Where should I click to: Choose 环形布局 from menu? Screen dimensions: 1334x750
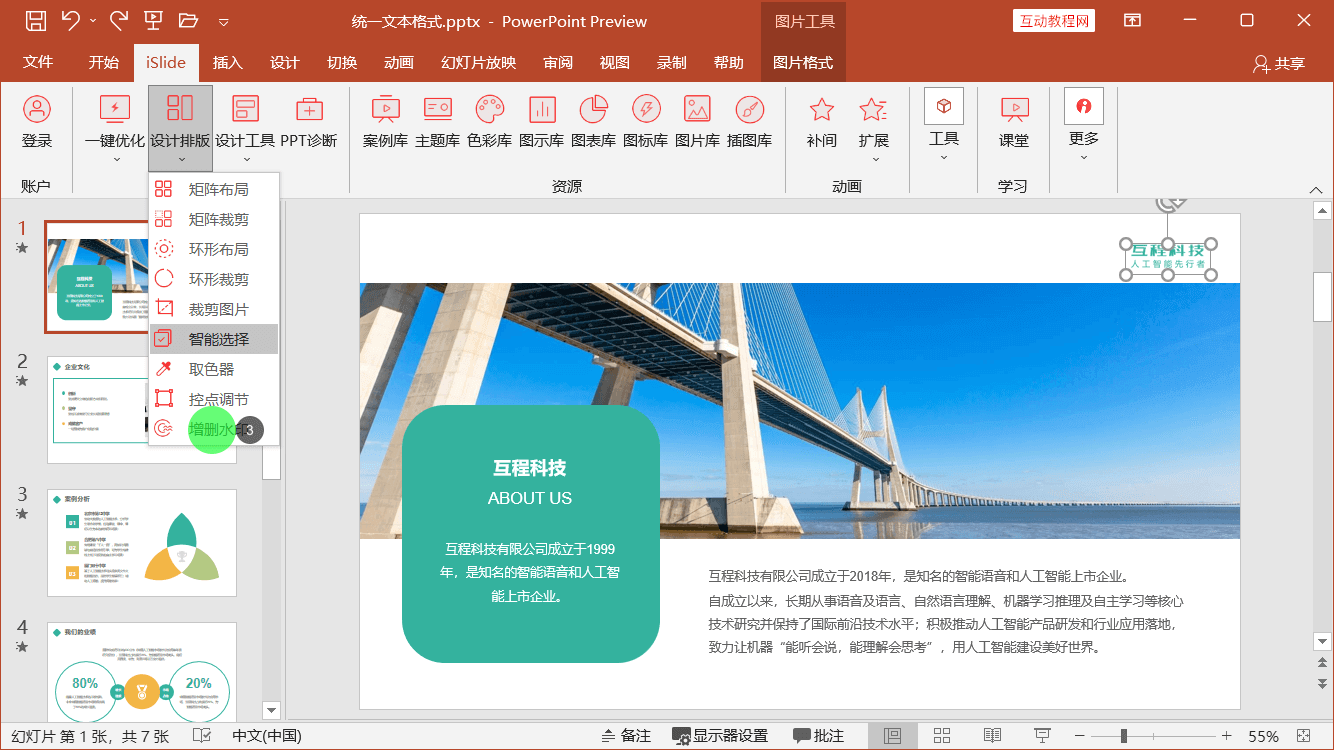[x=214, y=249]
